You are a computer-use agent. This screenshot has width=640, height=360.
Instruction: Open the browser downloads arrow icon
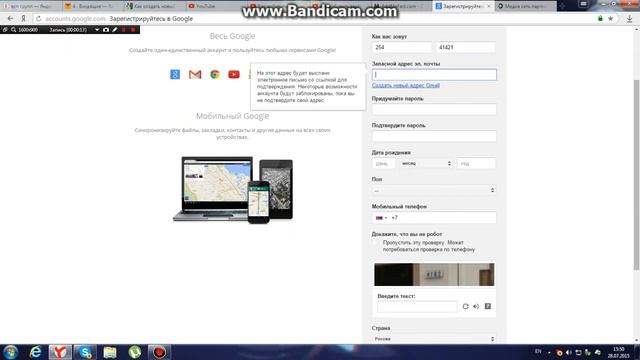click(629, 18)
